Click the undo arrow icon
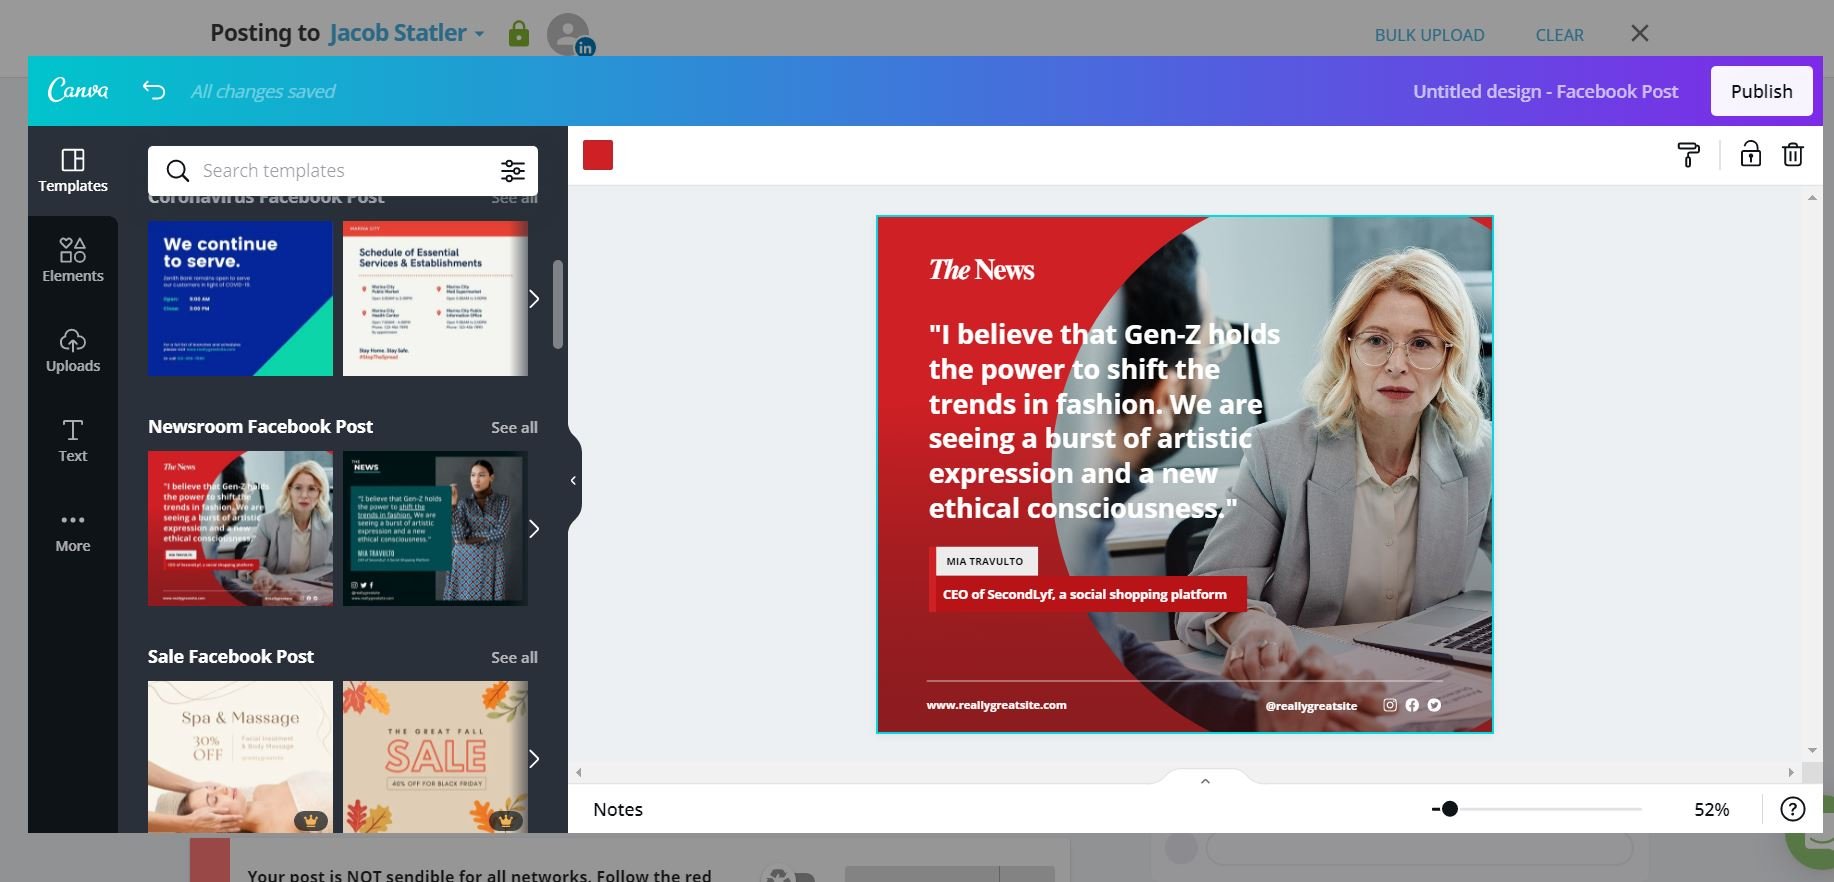The height and width of the screenshot is (882, 1834). pos(153,91)
